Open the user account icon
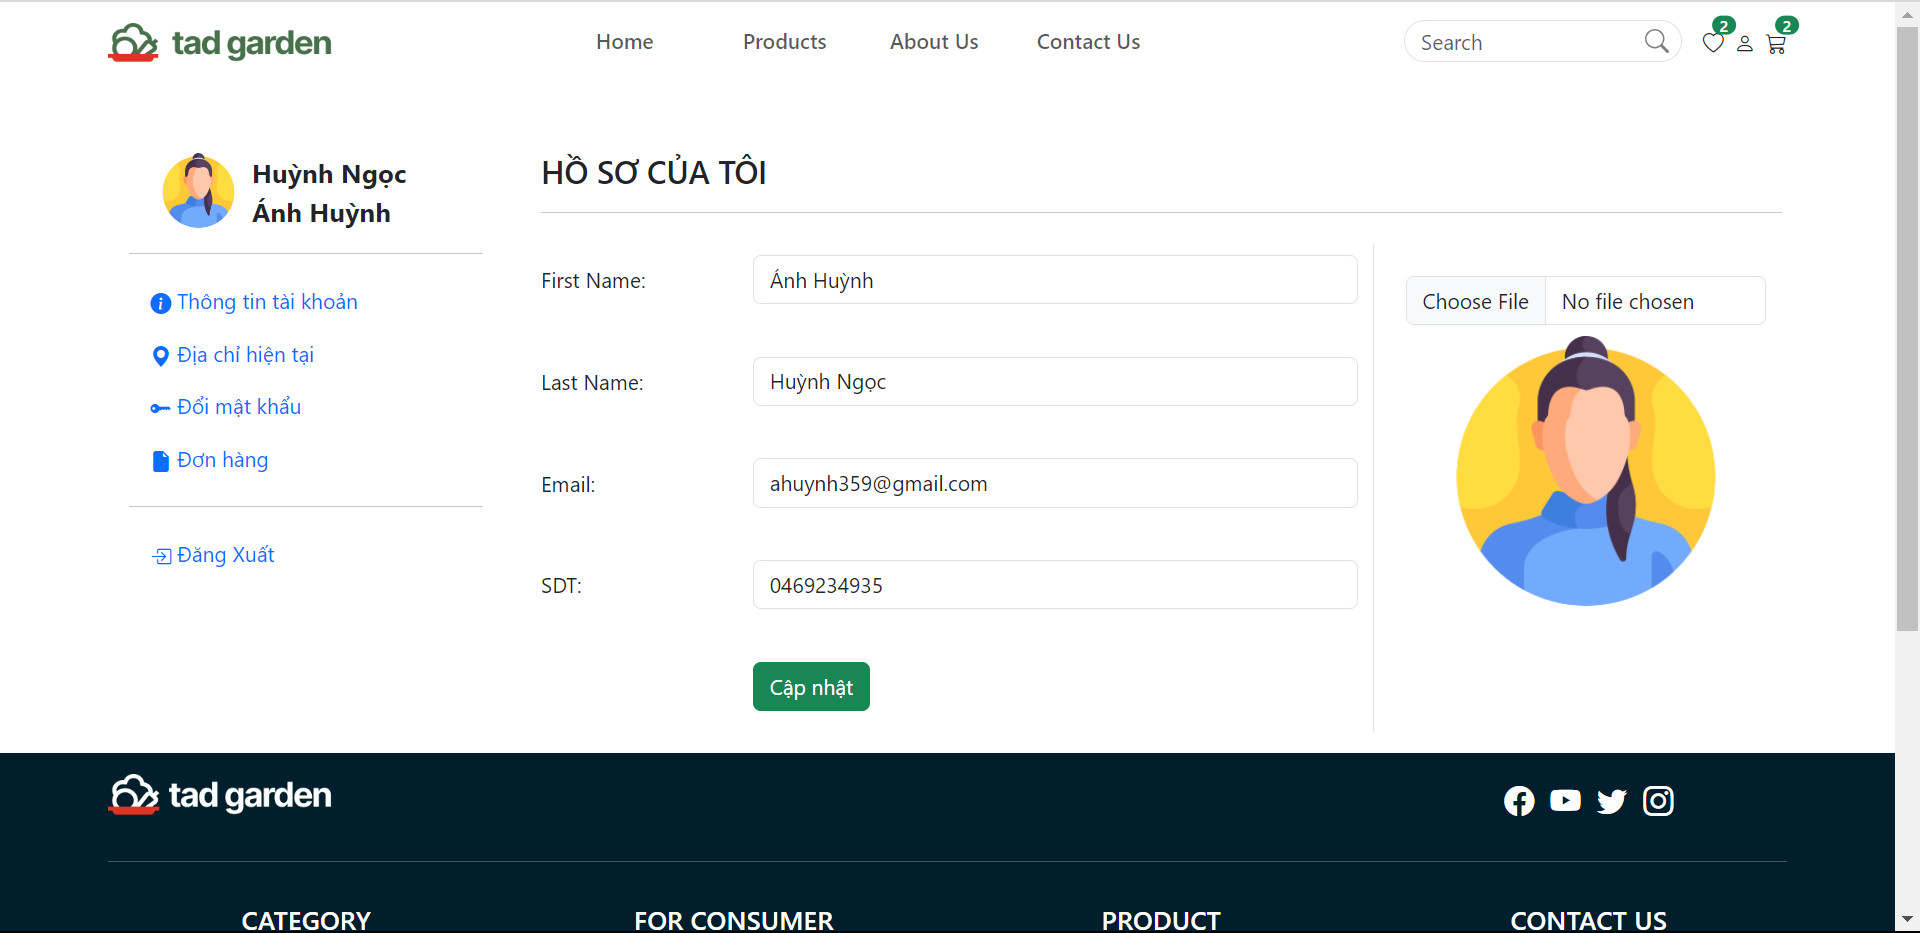The height and width of the screenshot is (933, 1920). [1745, 44]
